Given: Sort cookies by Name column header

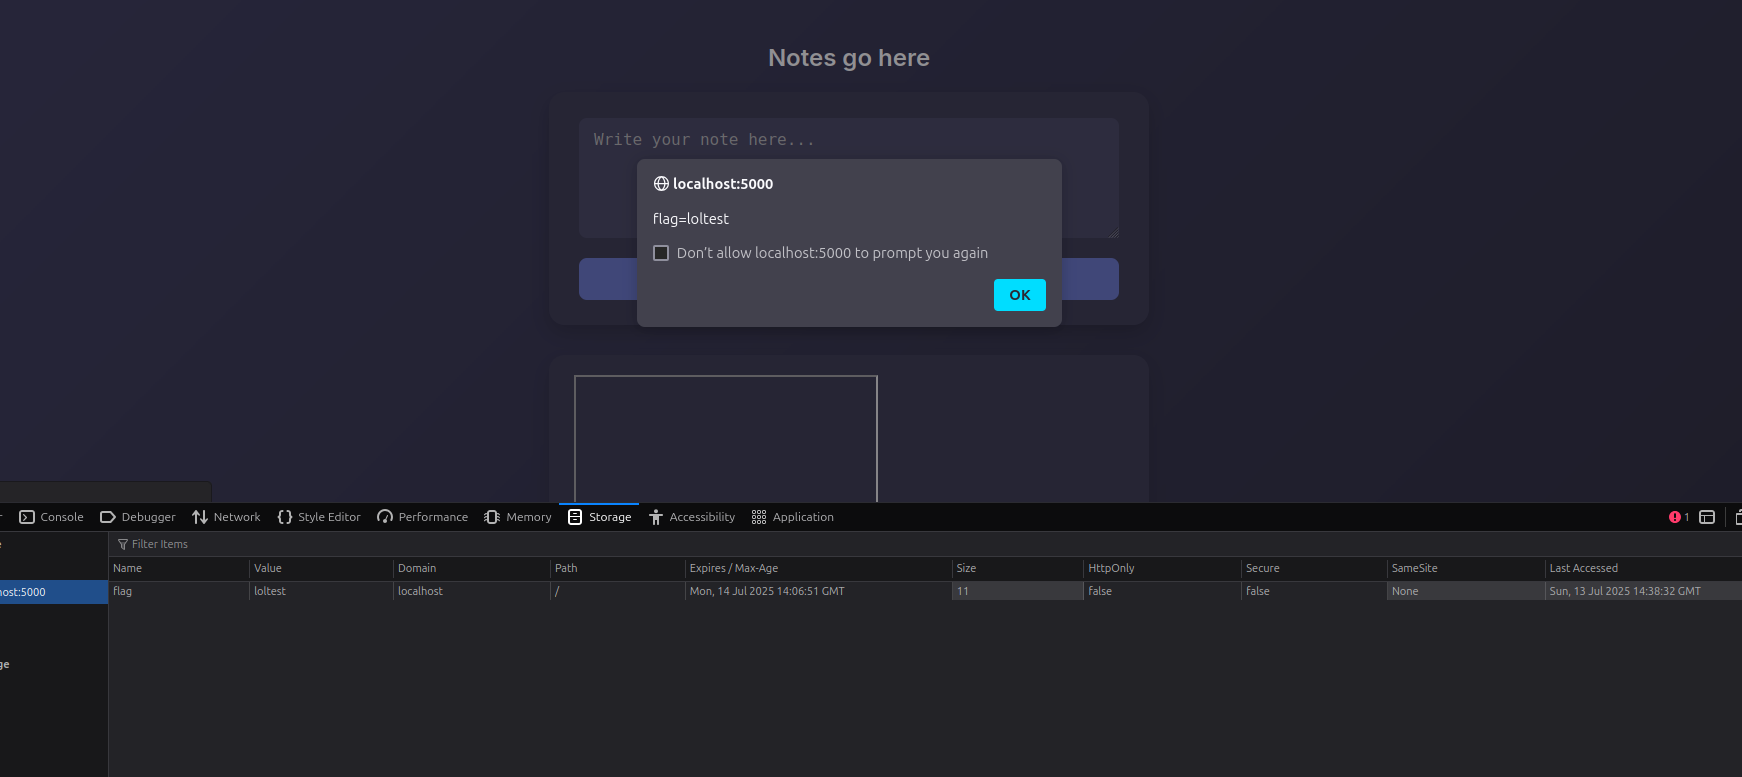Looking at the screenshot, I should tap(128, 568).
